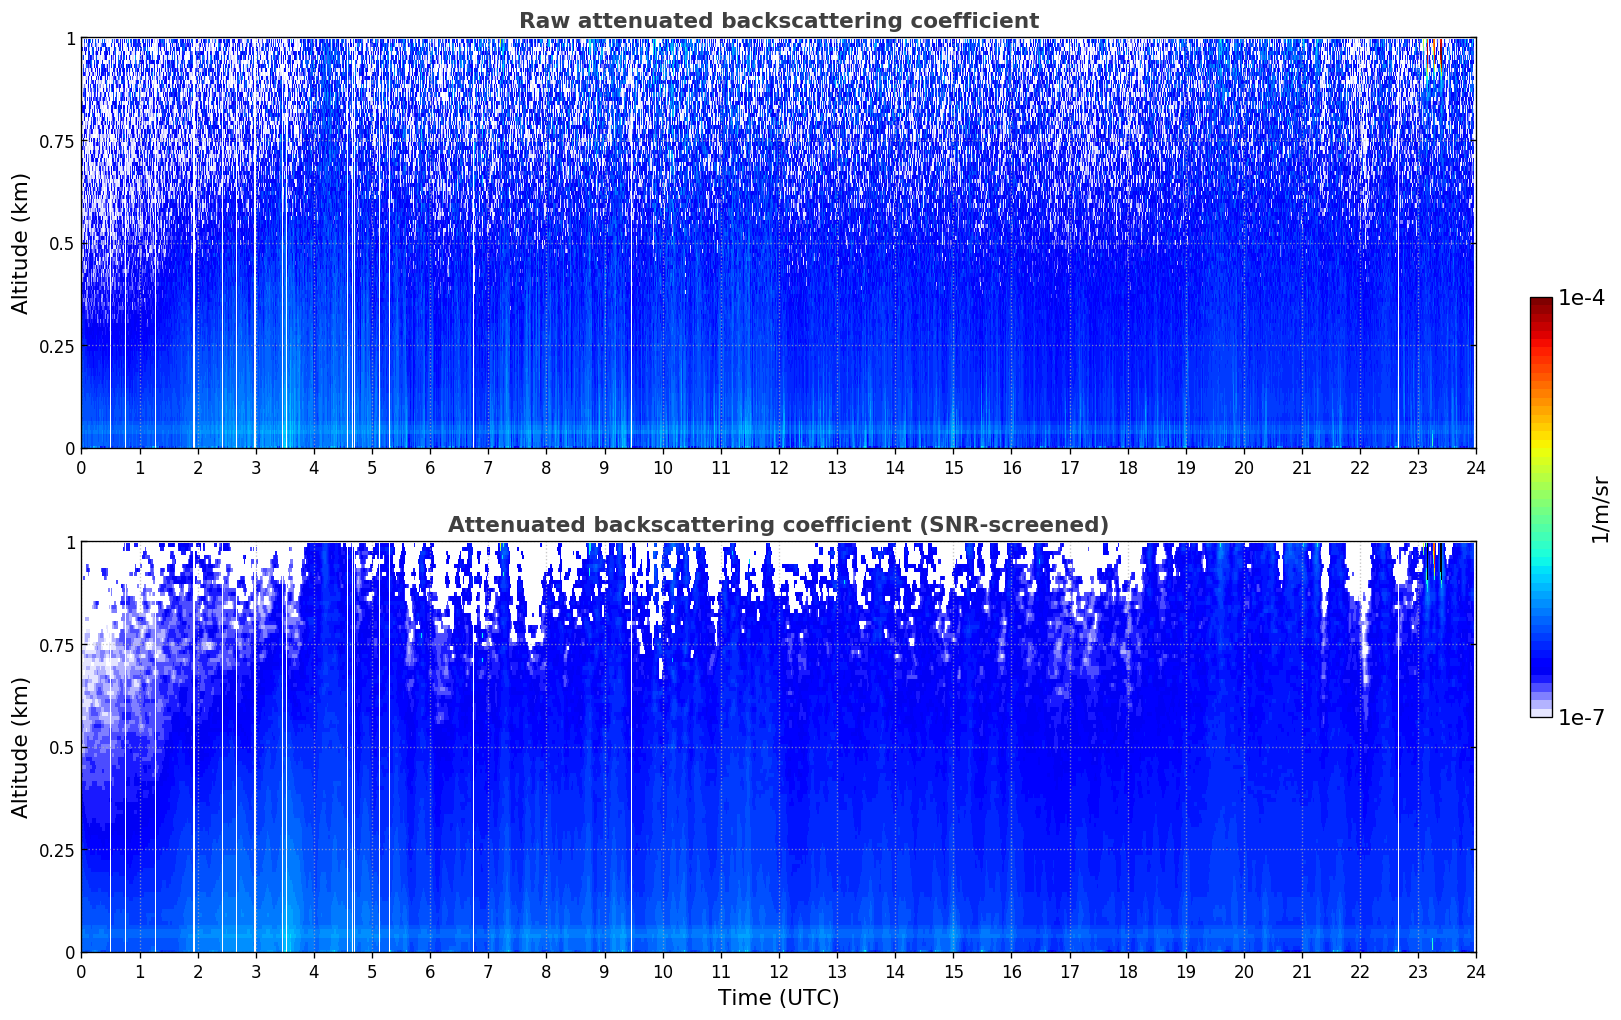Click hour '20' on the lower plot's time axis
1621x1020 pixels.
1243,971
